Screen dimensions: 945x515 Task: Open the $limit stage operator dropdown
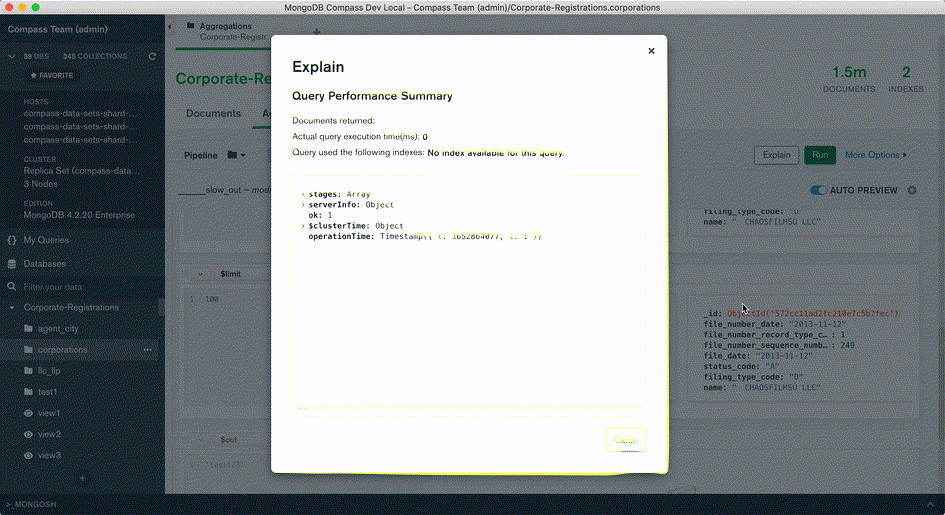tap(241, 273)
